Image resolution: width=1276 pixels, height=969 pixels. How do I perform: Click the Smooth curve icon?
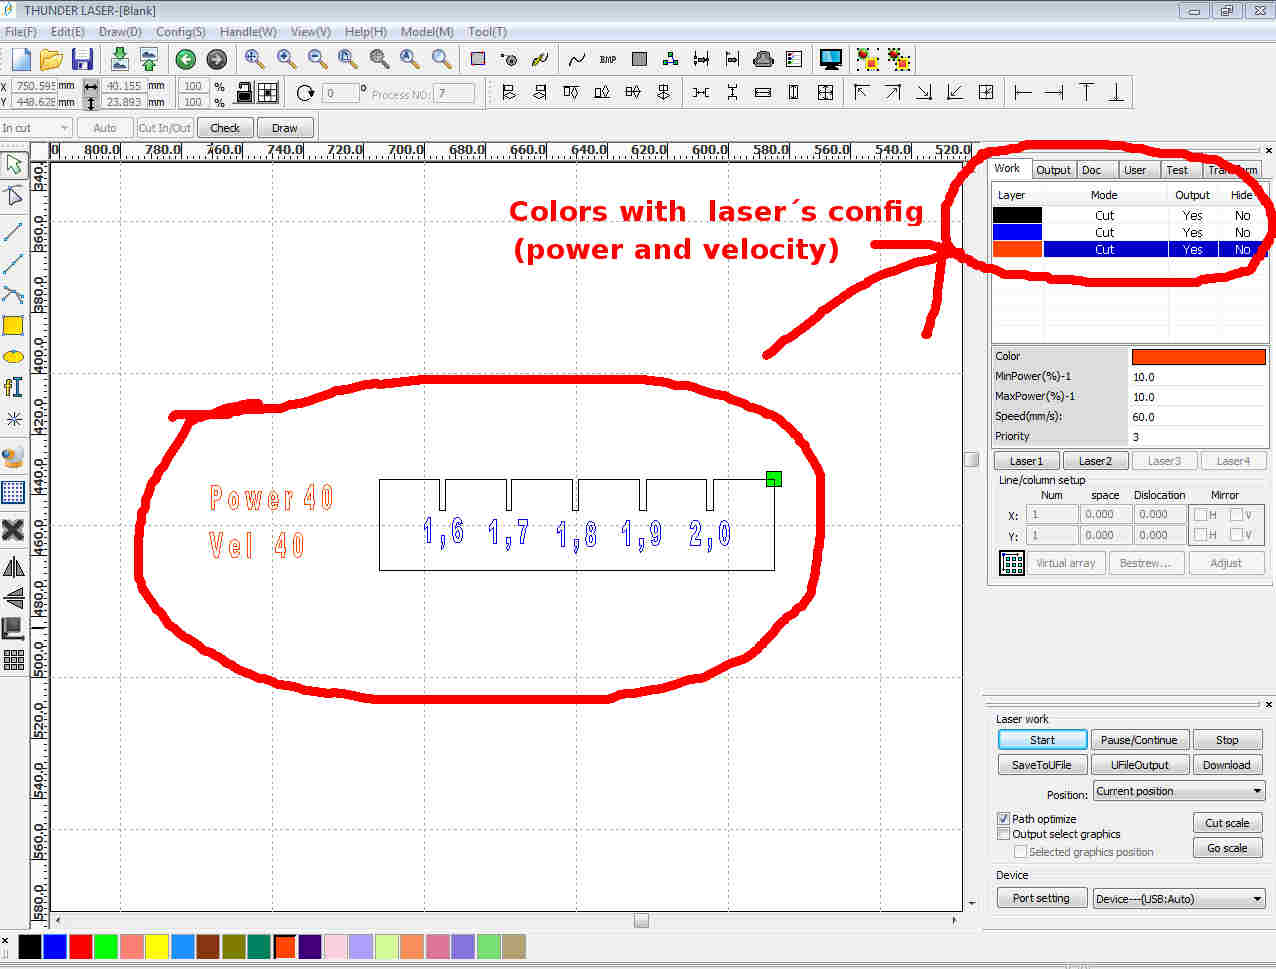click(577, 59)
